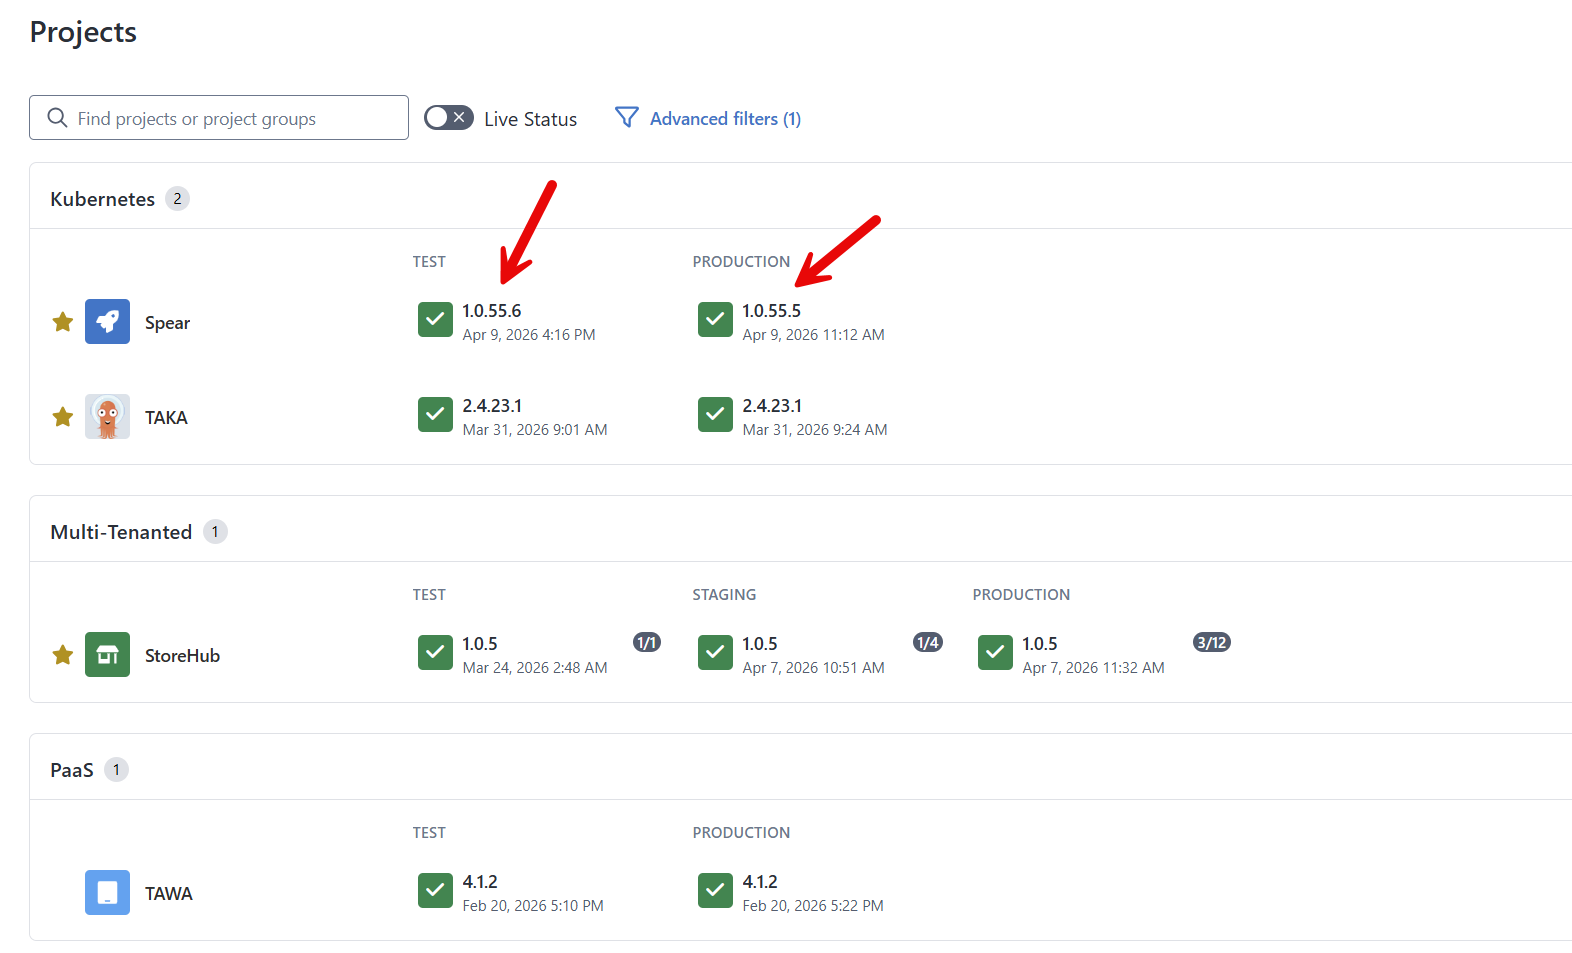The image size is (1572, 953).
Task: Click the star next to TAKA
Action: (x=63, y=417)
